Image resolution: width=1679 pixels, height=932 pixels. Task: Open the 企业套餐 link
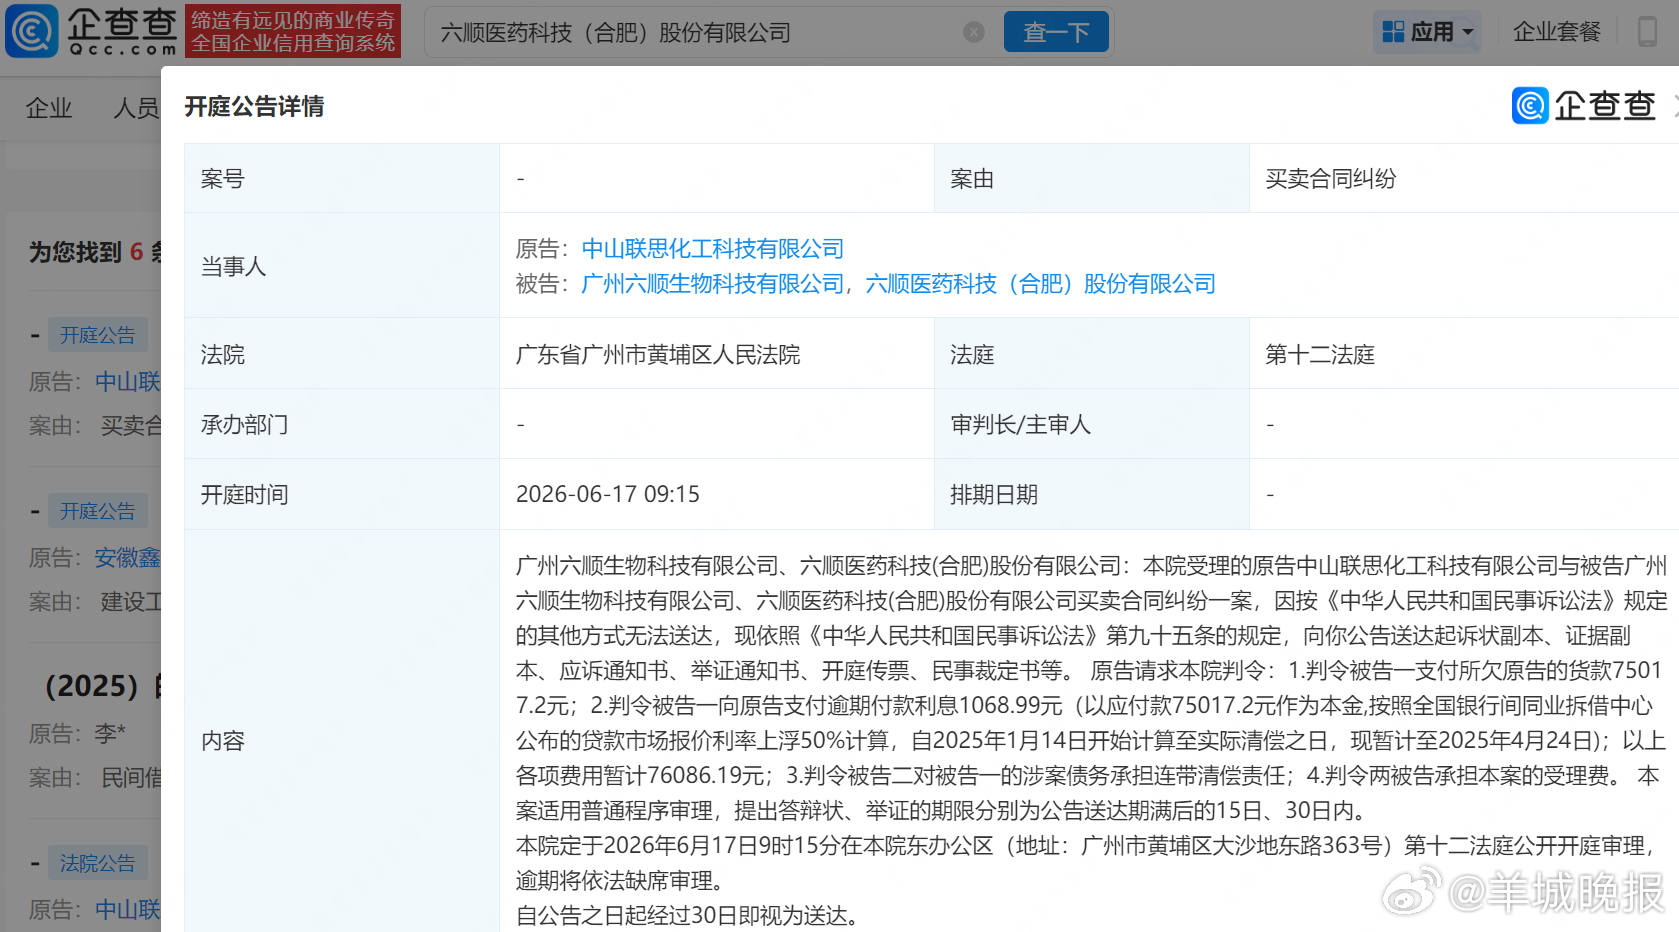coord(1556,32)
